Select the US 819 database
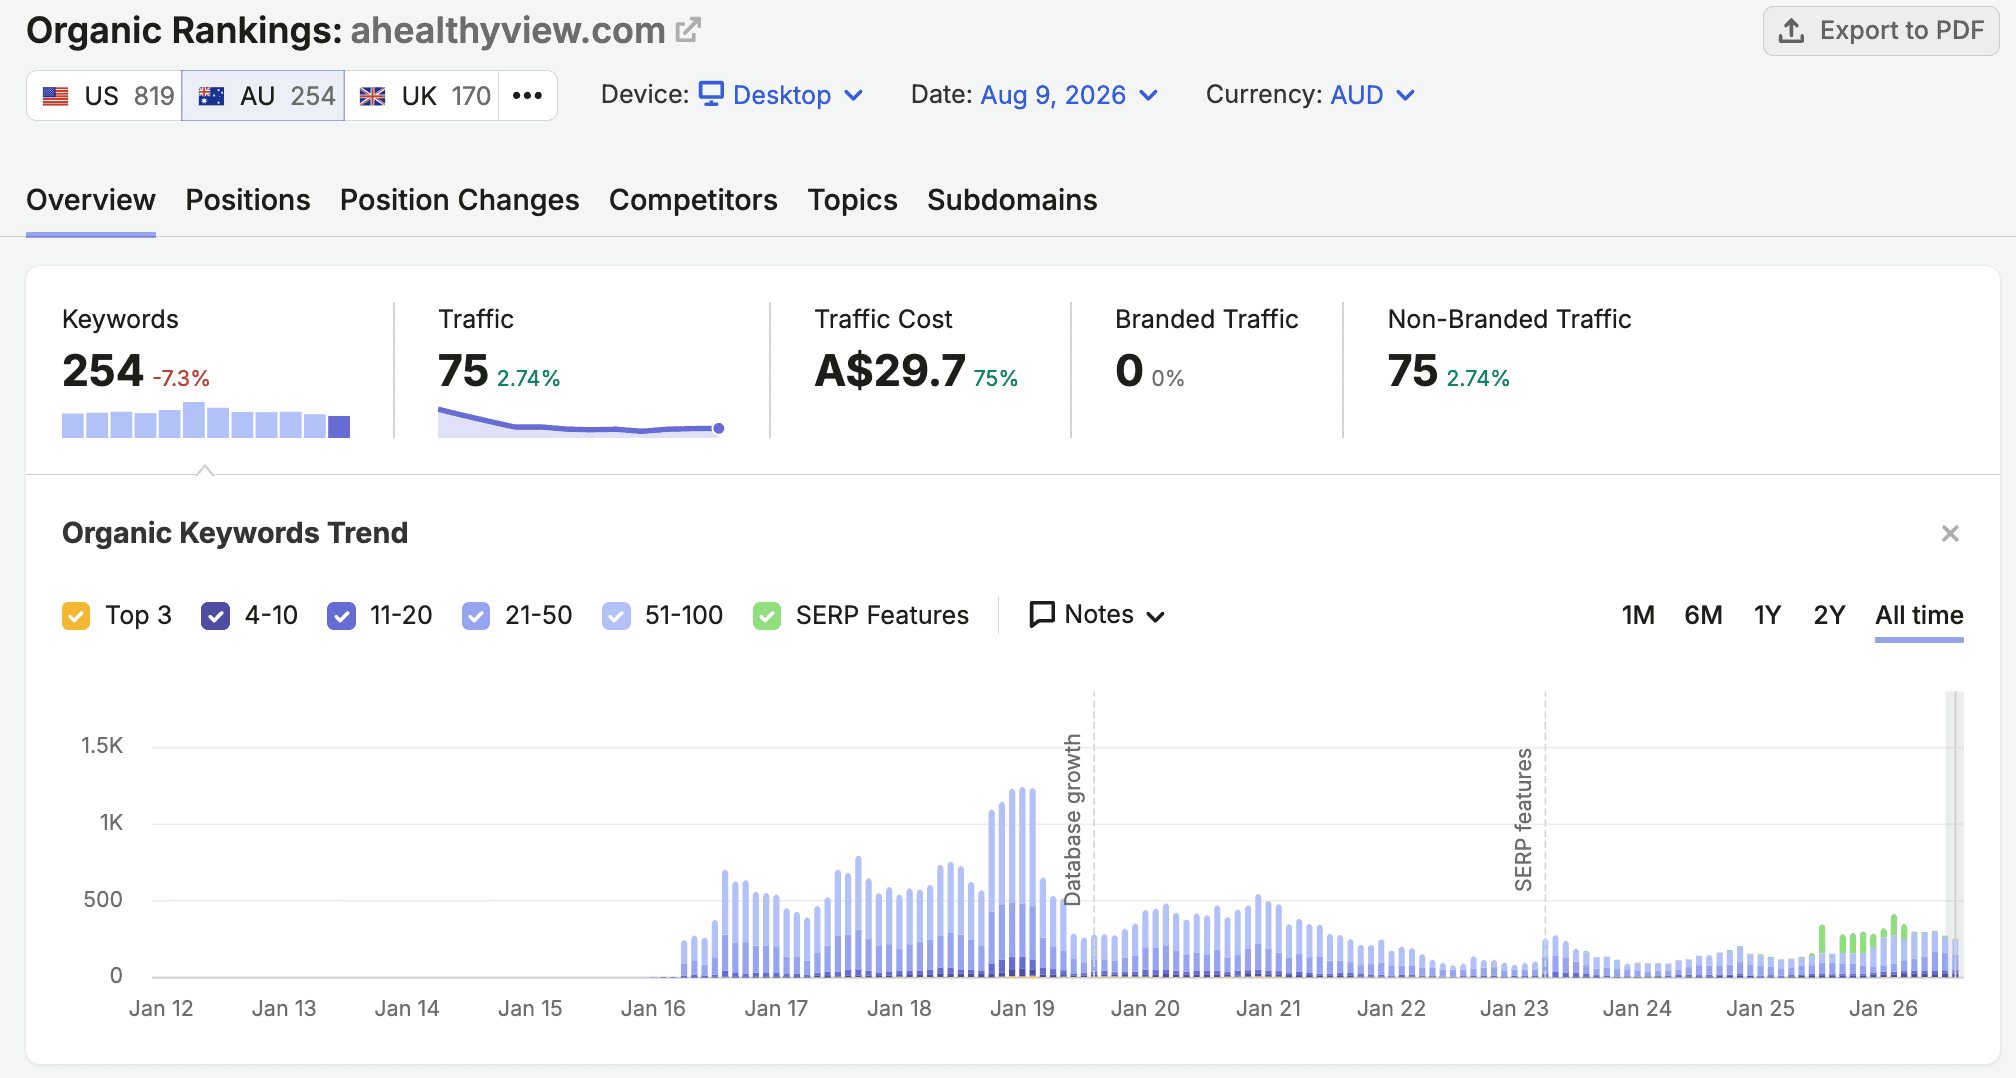 click(x=105, y=96)
